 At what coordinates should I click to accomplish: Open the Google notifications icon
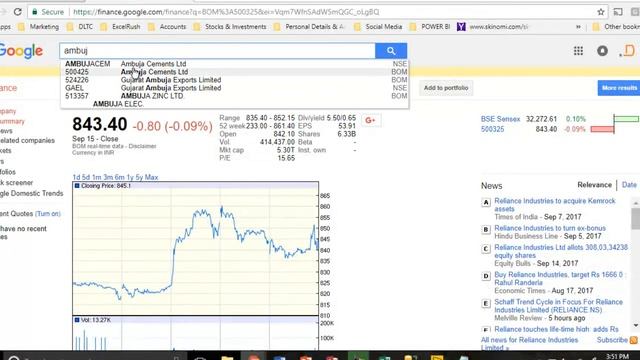602,51
